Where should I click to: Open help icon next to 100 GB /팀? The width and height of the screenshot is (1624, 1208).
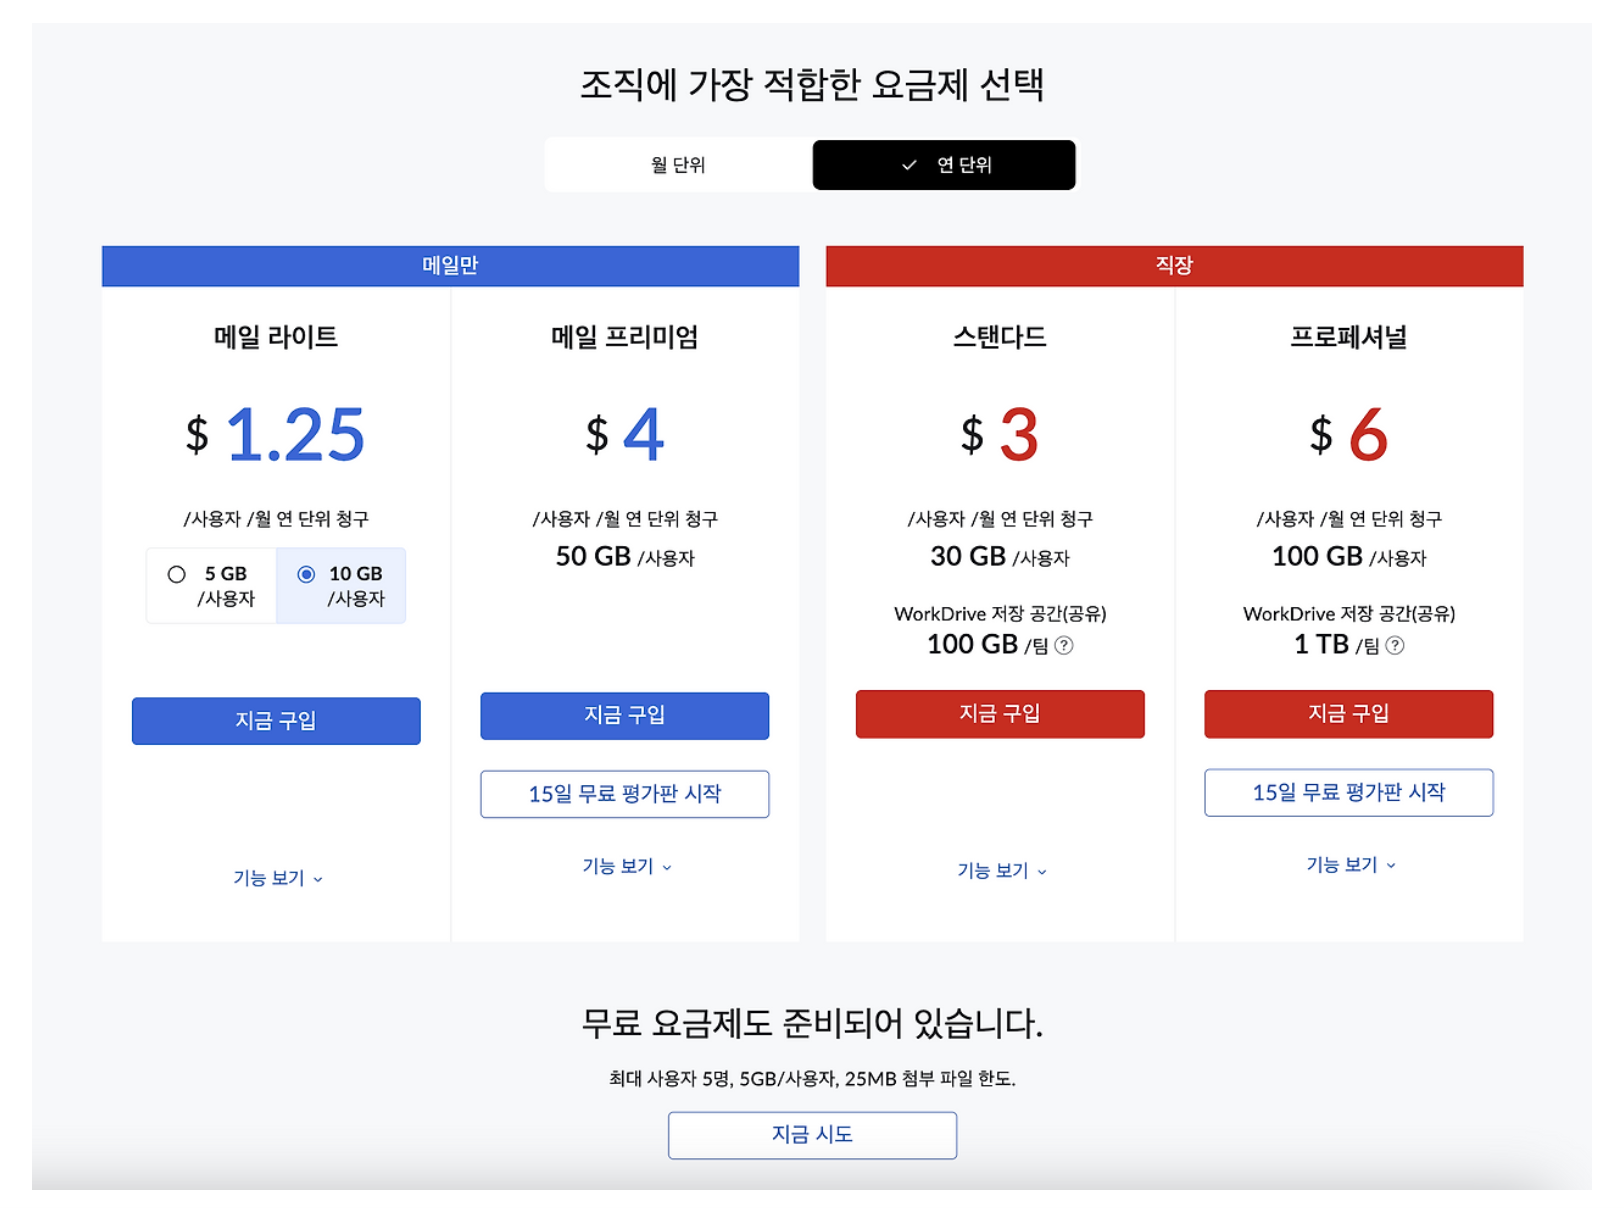(1065, 646)
